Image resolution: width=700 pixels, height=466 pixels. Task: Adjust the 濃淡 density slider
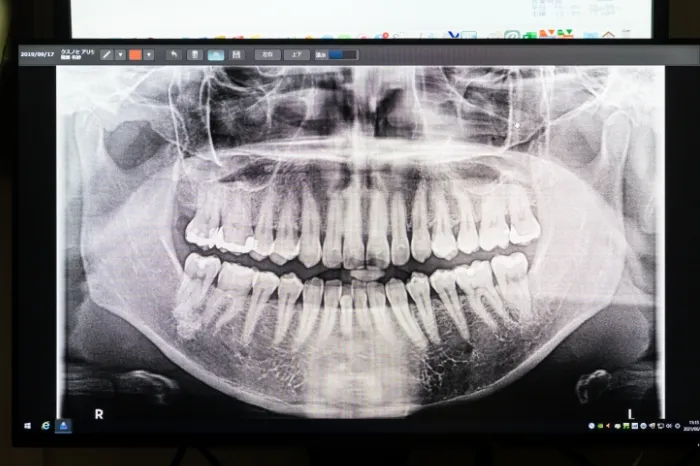pyautogui.click(x=342, y=54)
